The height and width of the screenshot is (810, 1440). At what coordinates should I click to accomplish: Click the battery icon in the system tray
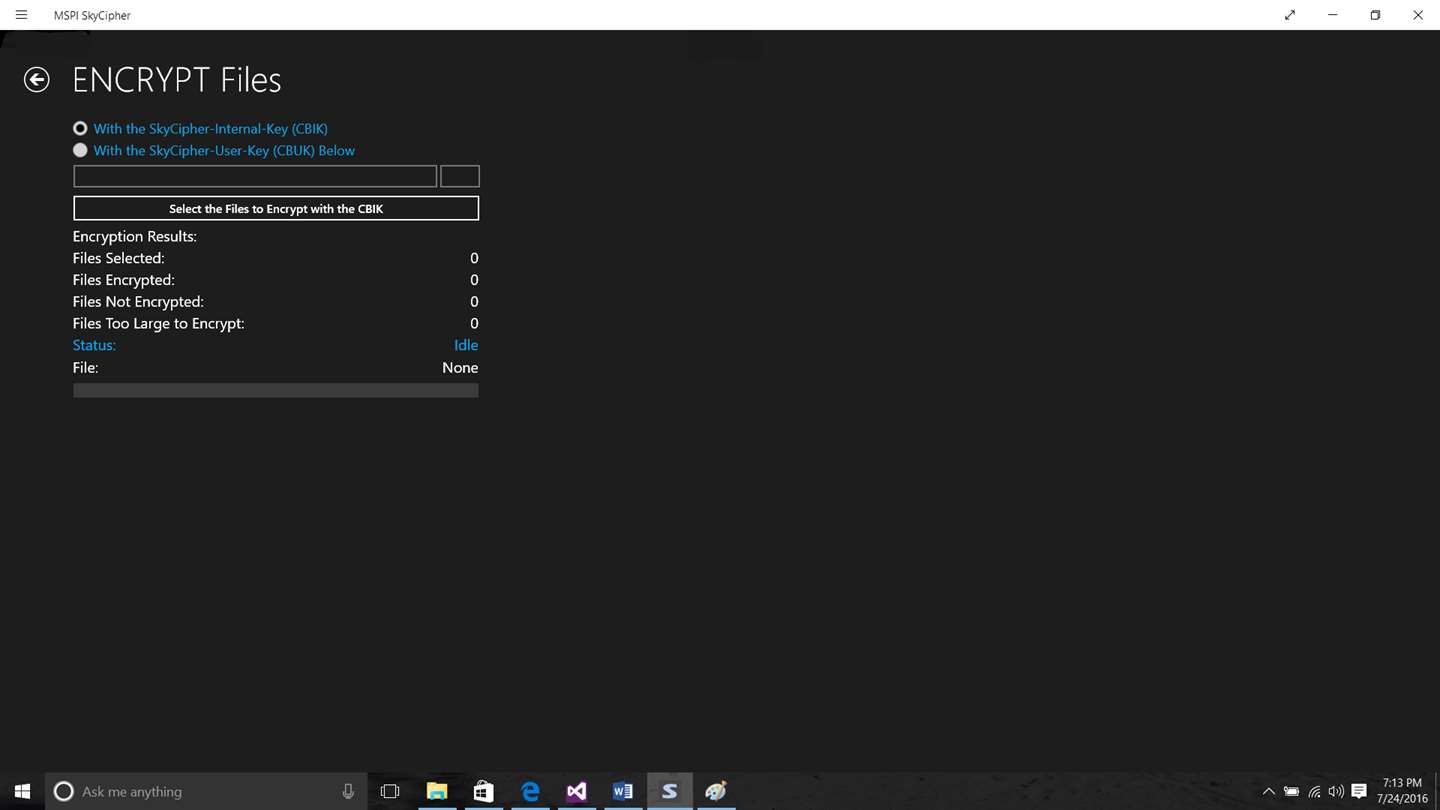point(1292,791)
